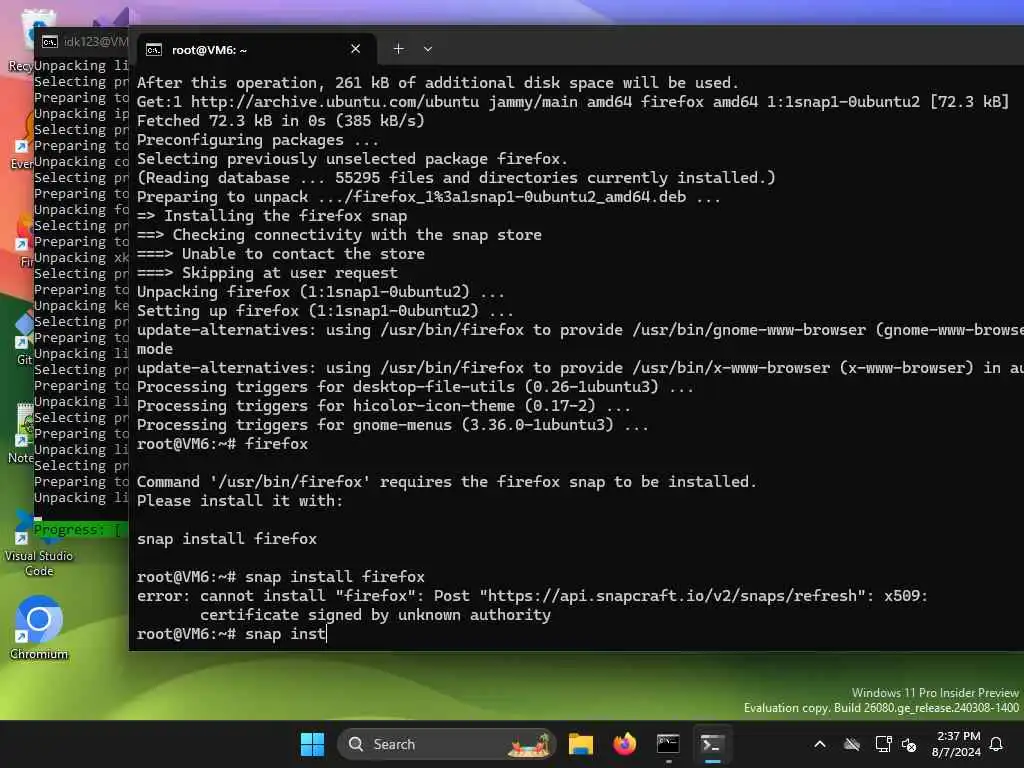Click the green Progress bar in background terminal
Image resolution: width=1024 pixels, height=768 pixels.
(80, 530)
